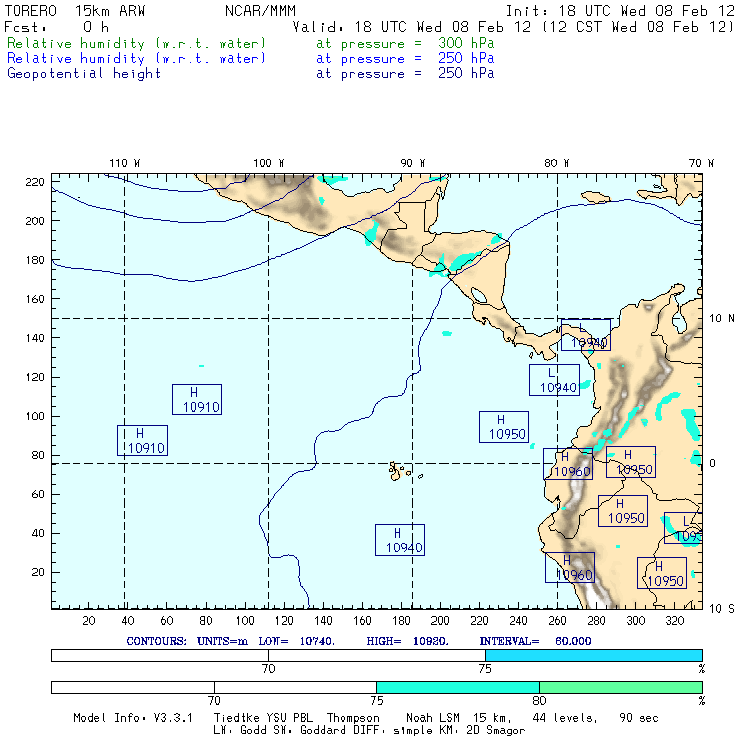Screen dimensions: 740x740
Task: Click the '90 W' longitude label
Action: point(412,163)
